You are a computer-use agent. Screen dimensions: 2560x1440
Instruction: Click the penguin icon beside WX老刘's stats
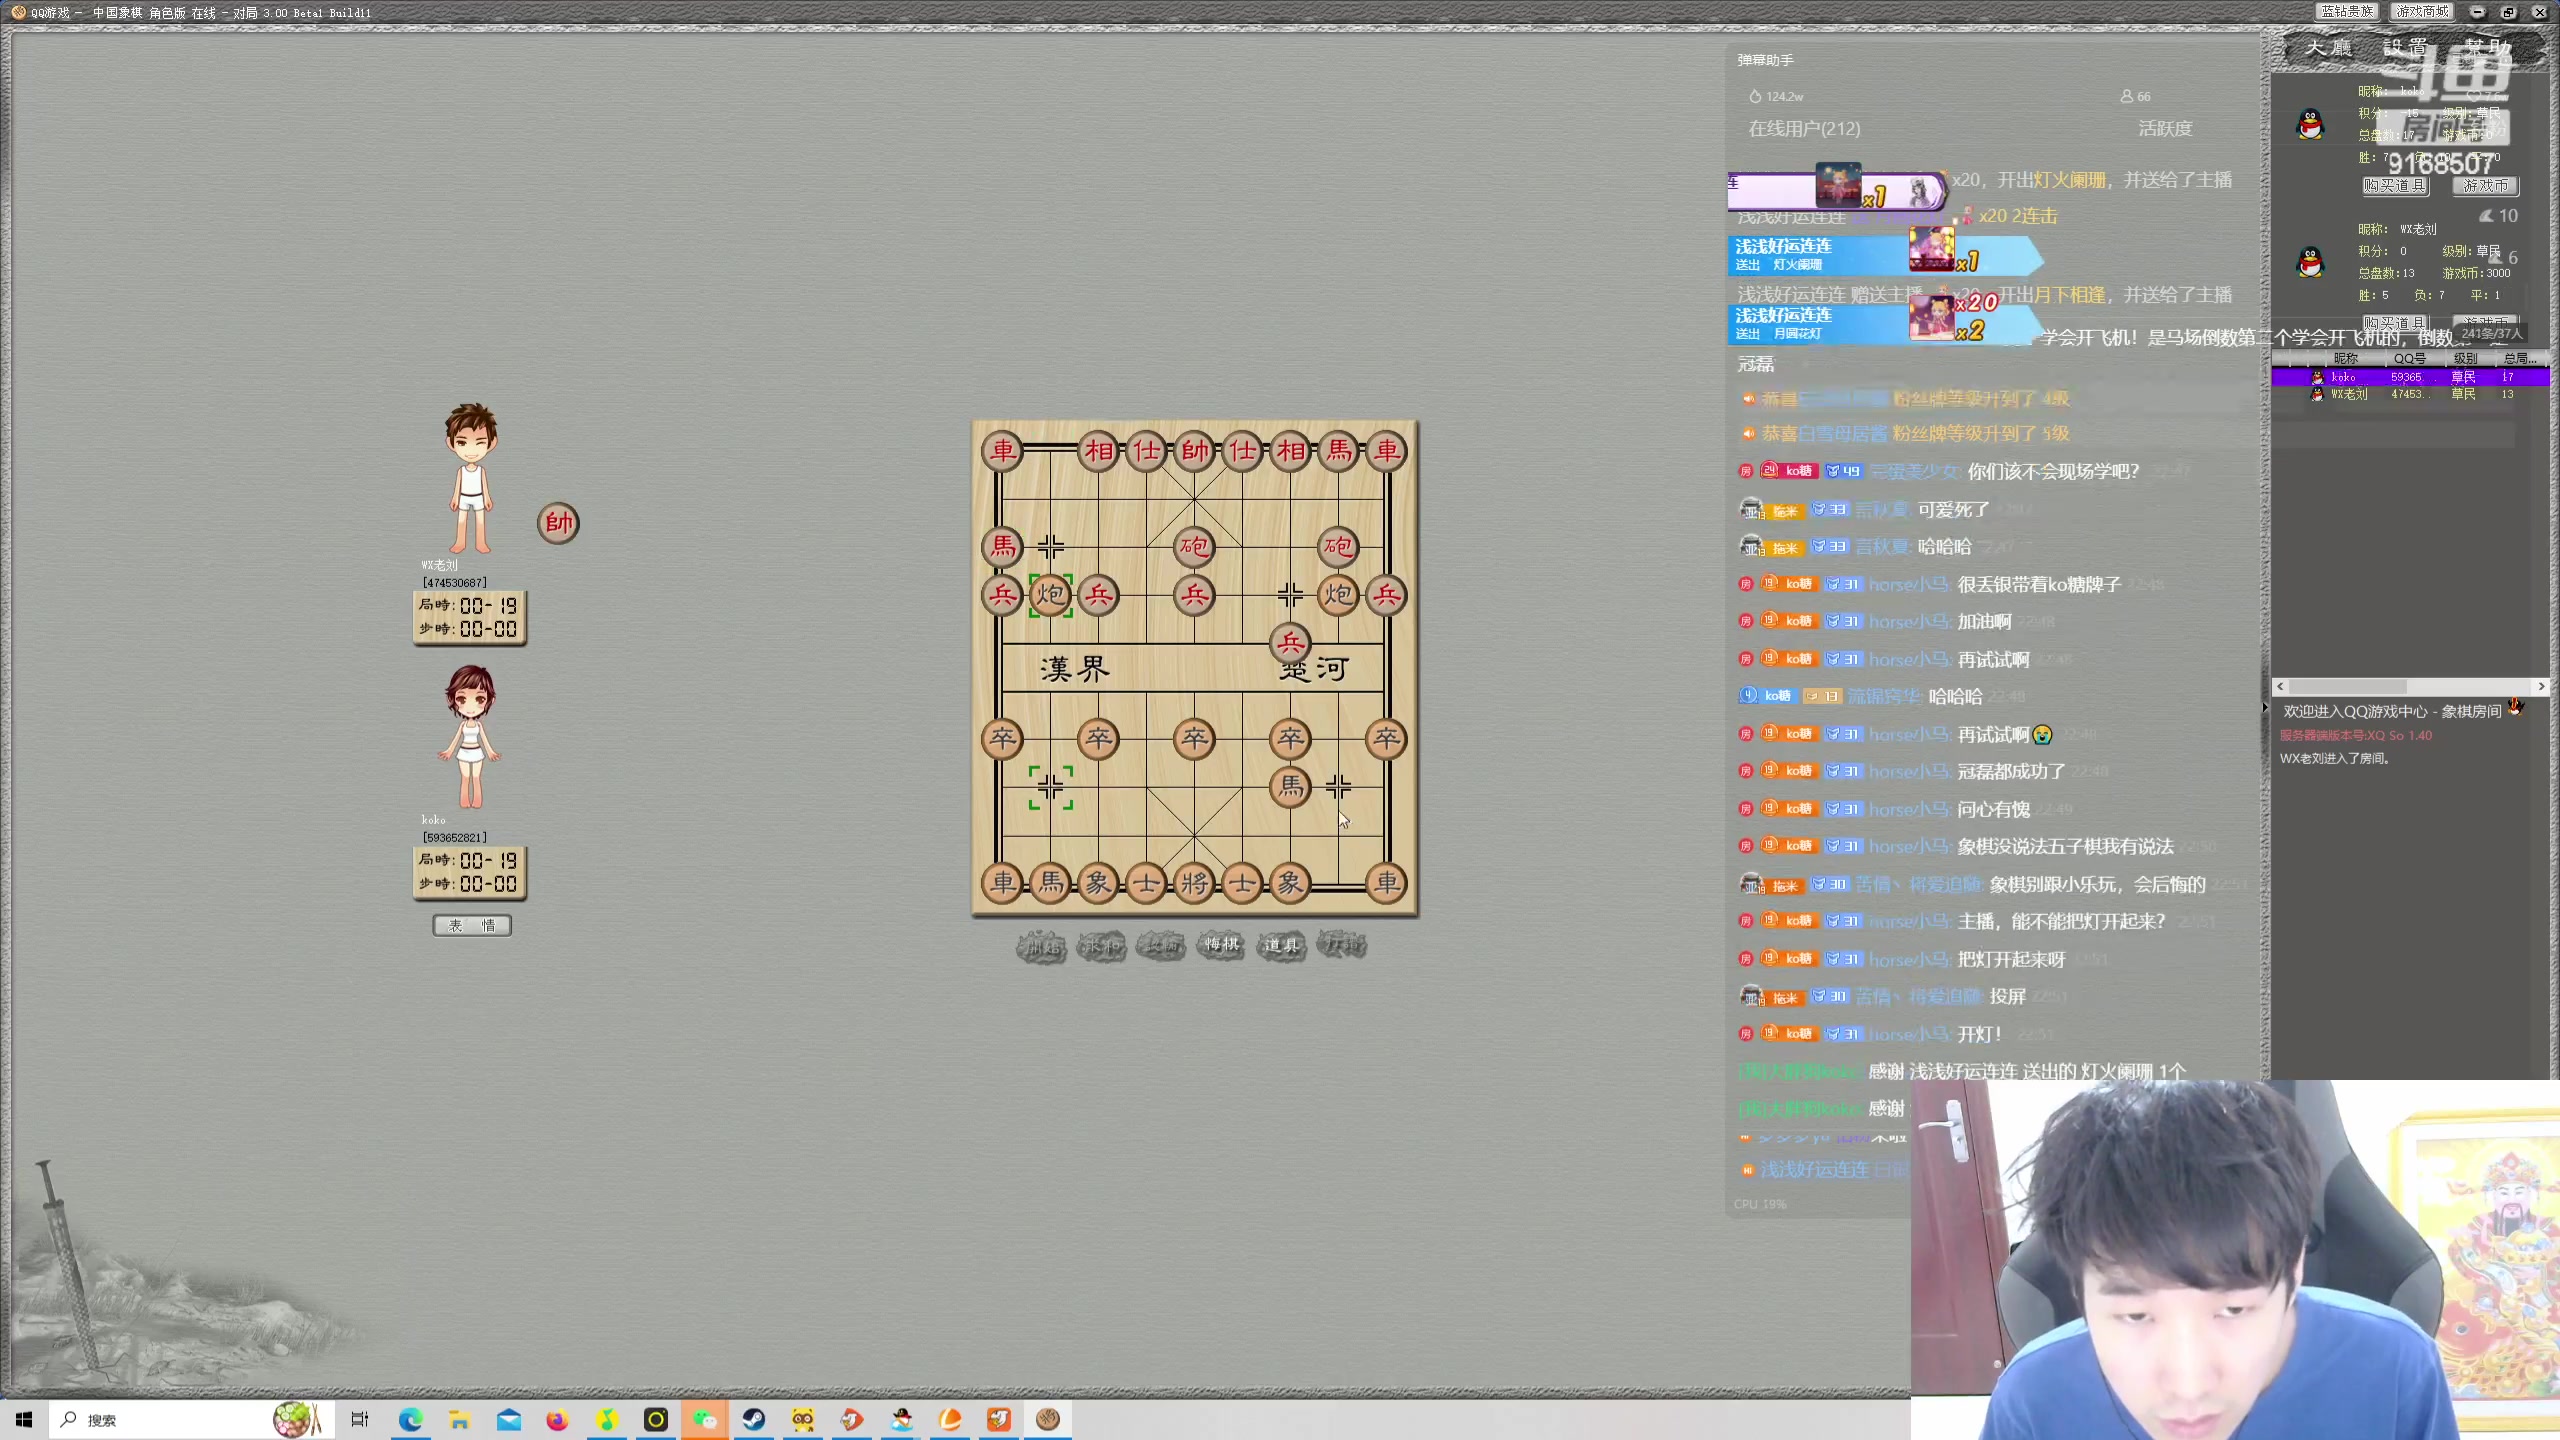2310,262
